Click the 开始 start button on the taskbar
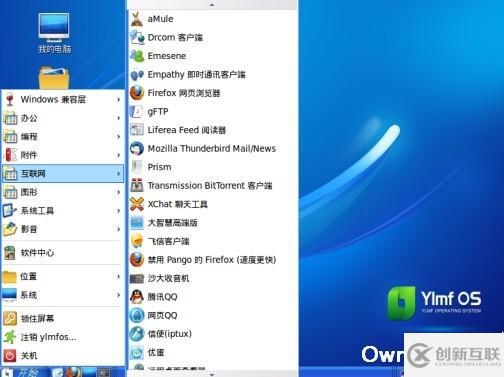Image resolution: width=504 pixels, height=377 pixels. click(x=25, y=372)
